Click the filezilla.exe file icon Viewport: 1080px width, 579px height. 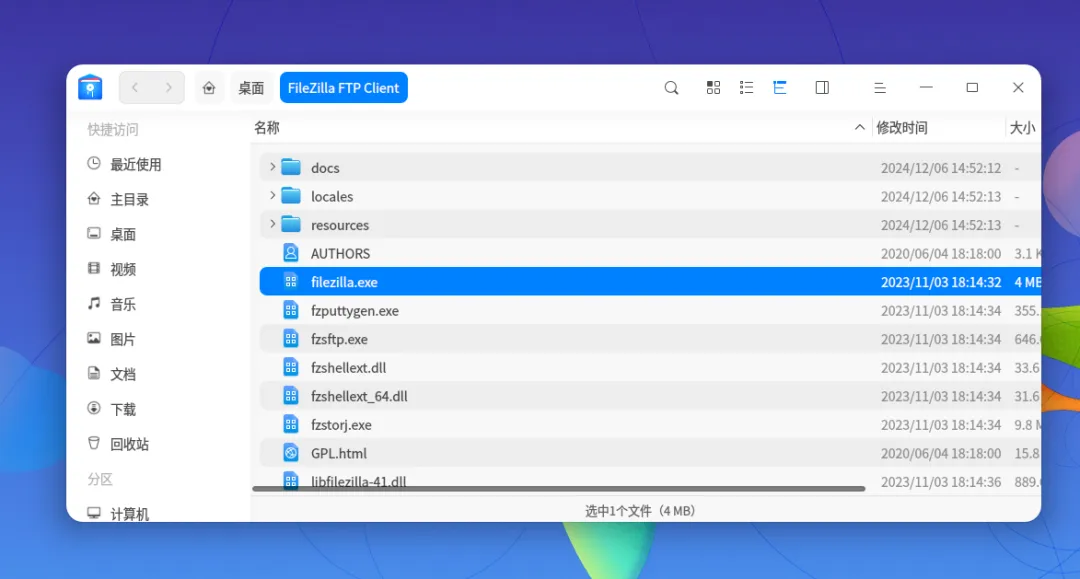click(x=291, y=282)
